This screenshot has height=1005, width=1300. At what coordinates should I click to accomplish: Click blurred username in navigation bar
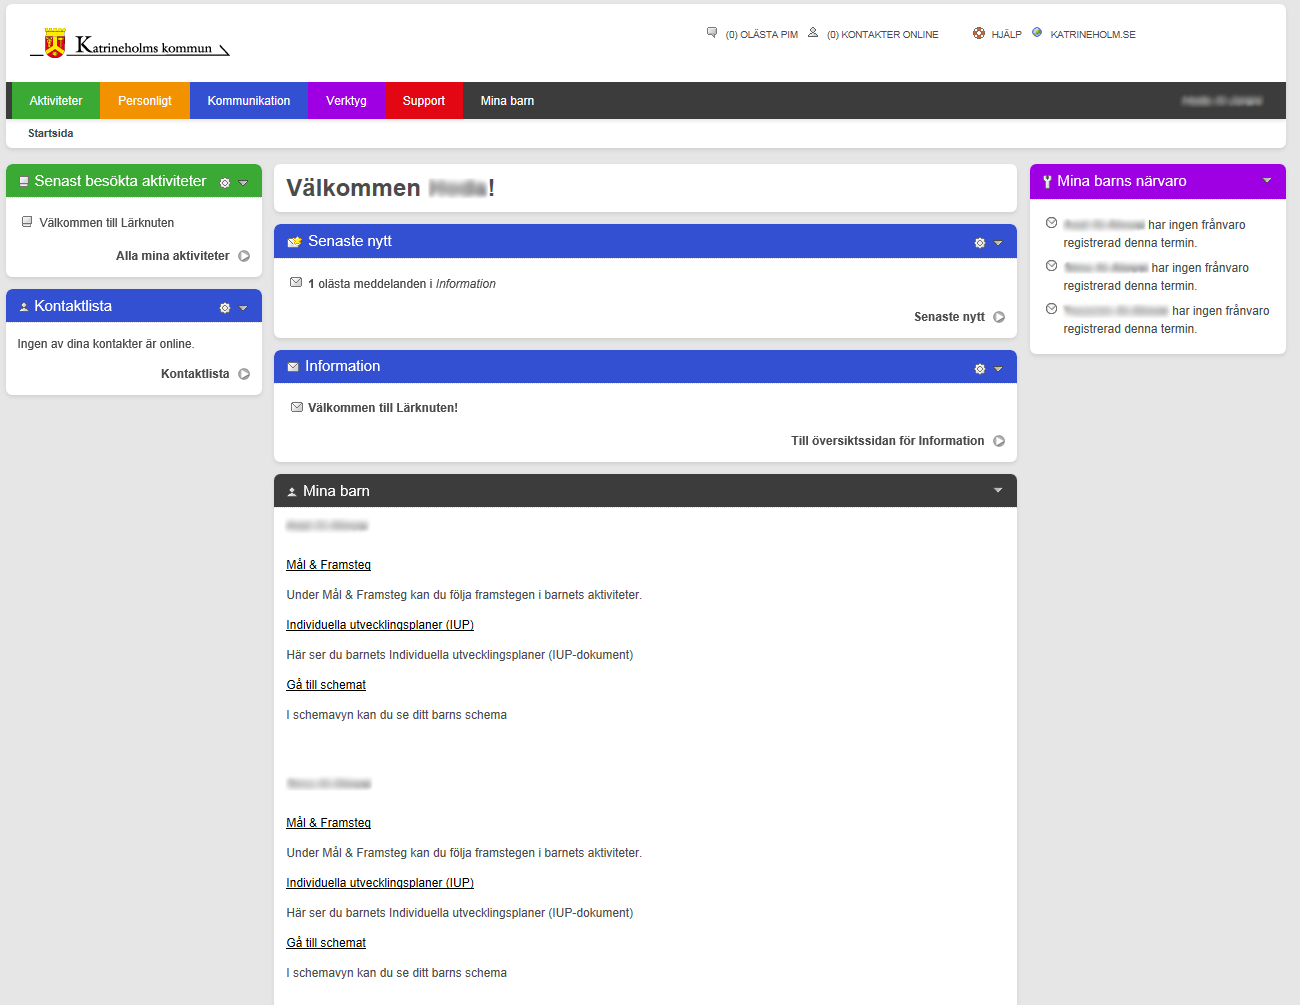pos(1222,101)
